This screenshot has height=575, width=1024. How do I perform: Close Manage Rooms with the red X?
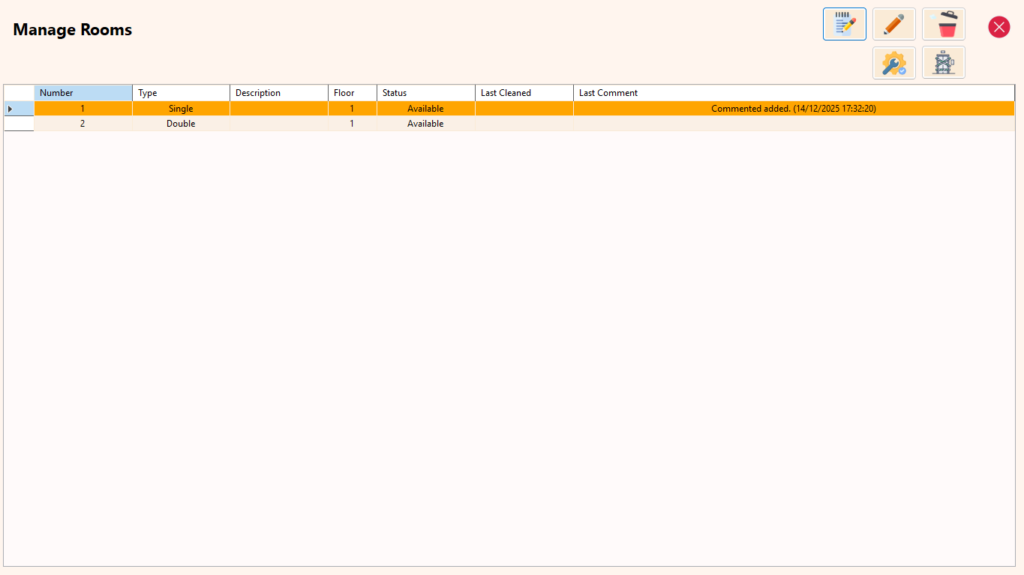coord(999,27)
